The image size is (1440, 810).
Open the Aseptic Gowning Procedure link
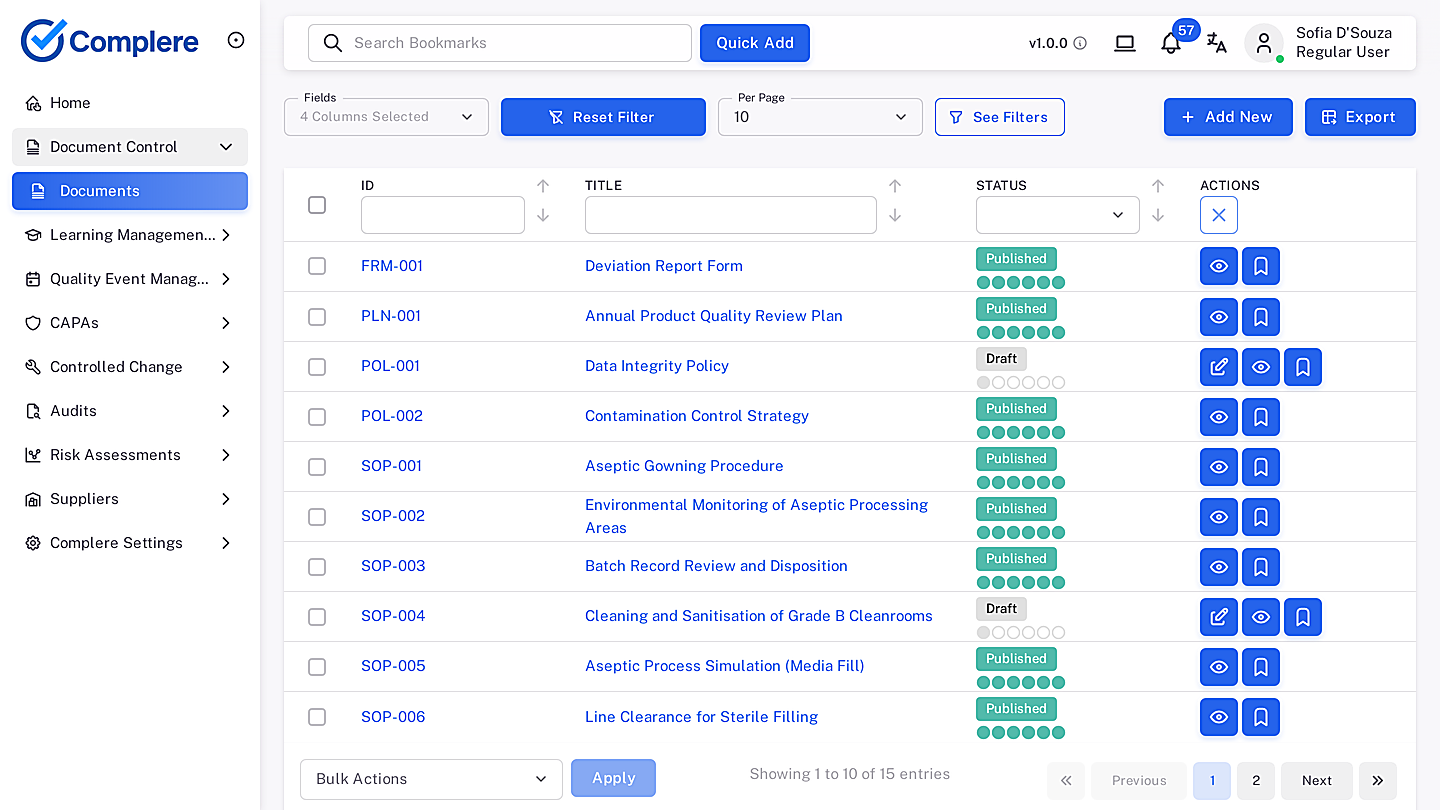coord(684,466)
